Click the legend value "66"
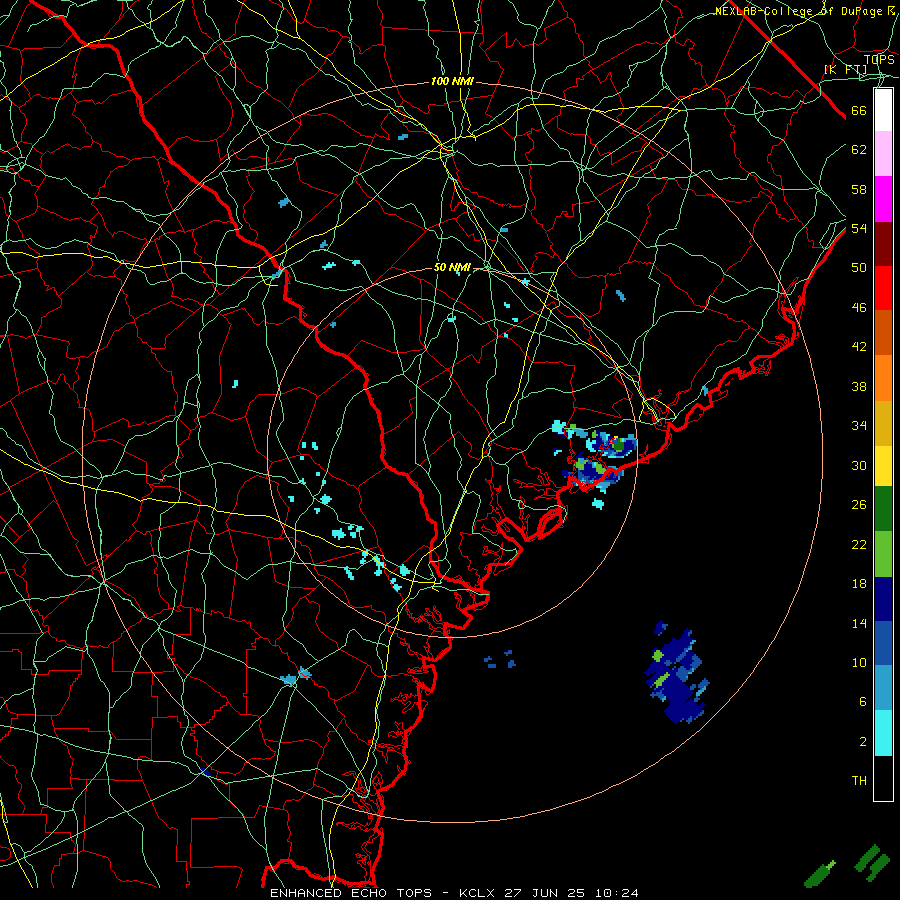Screen dimensions: 900x900 [859, 111]
